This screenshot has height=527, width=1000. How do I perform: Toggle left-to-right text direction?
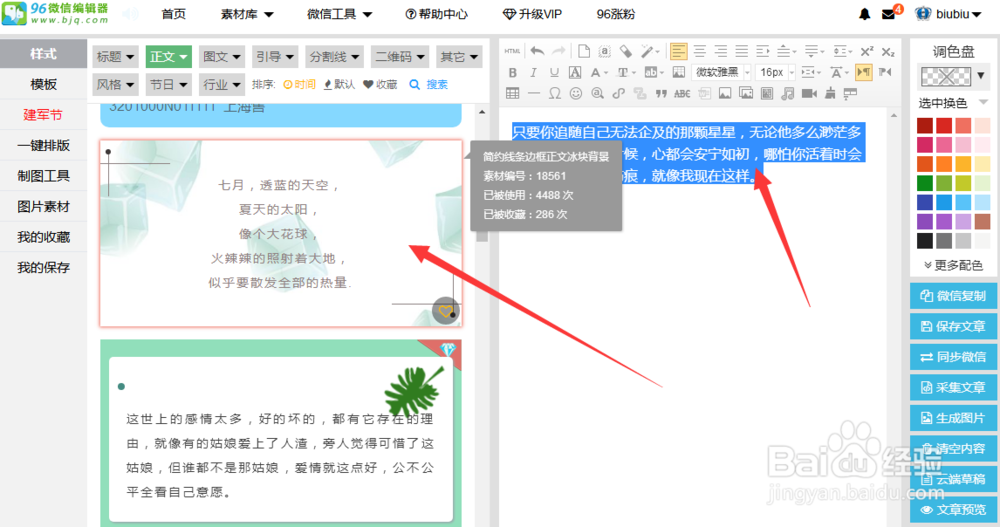(x=864, y=72)
